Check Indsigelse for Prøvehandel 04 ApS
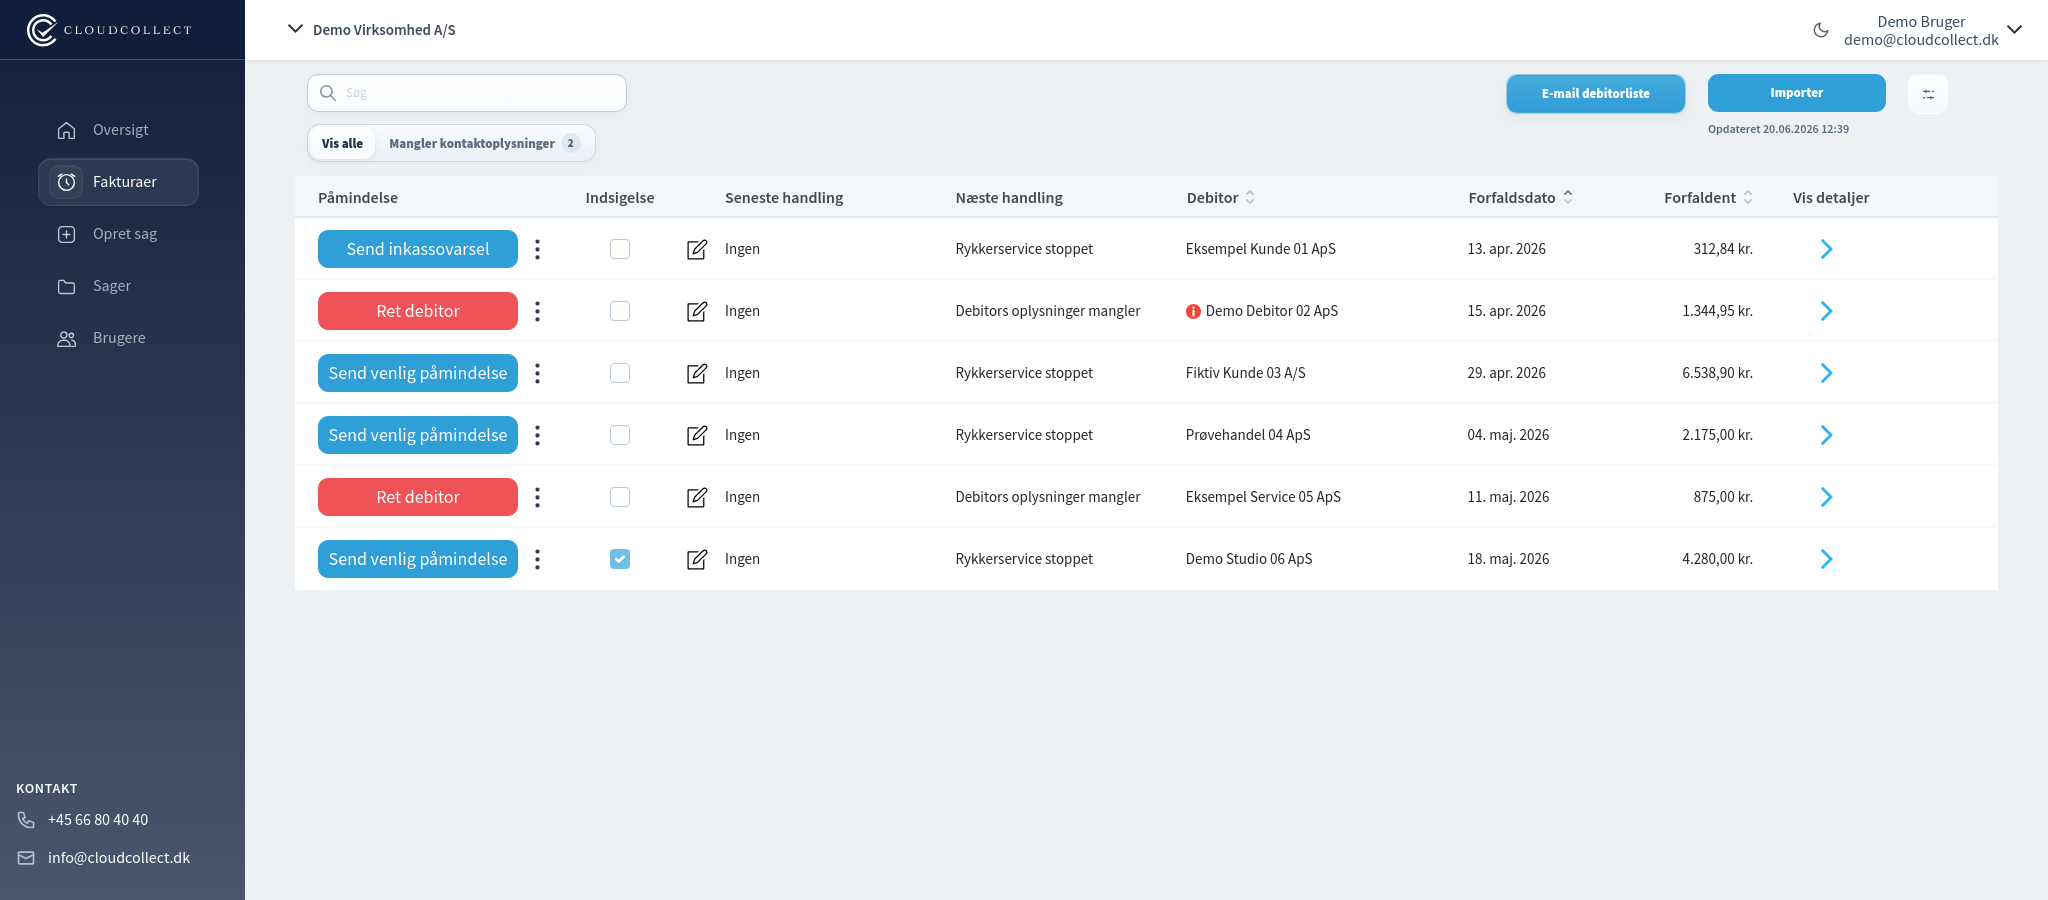The height and width of the screenshot is (900, 2048). (x=620, y=435)
